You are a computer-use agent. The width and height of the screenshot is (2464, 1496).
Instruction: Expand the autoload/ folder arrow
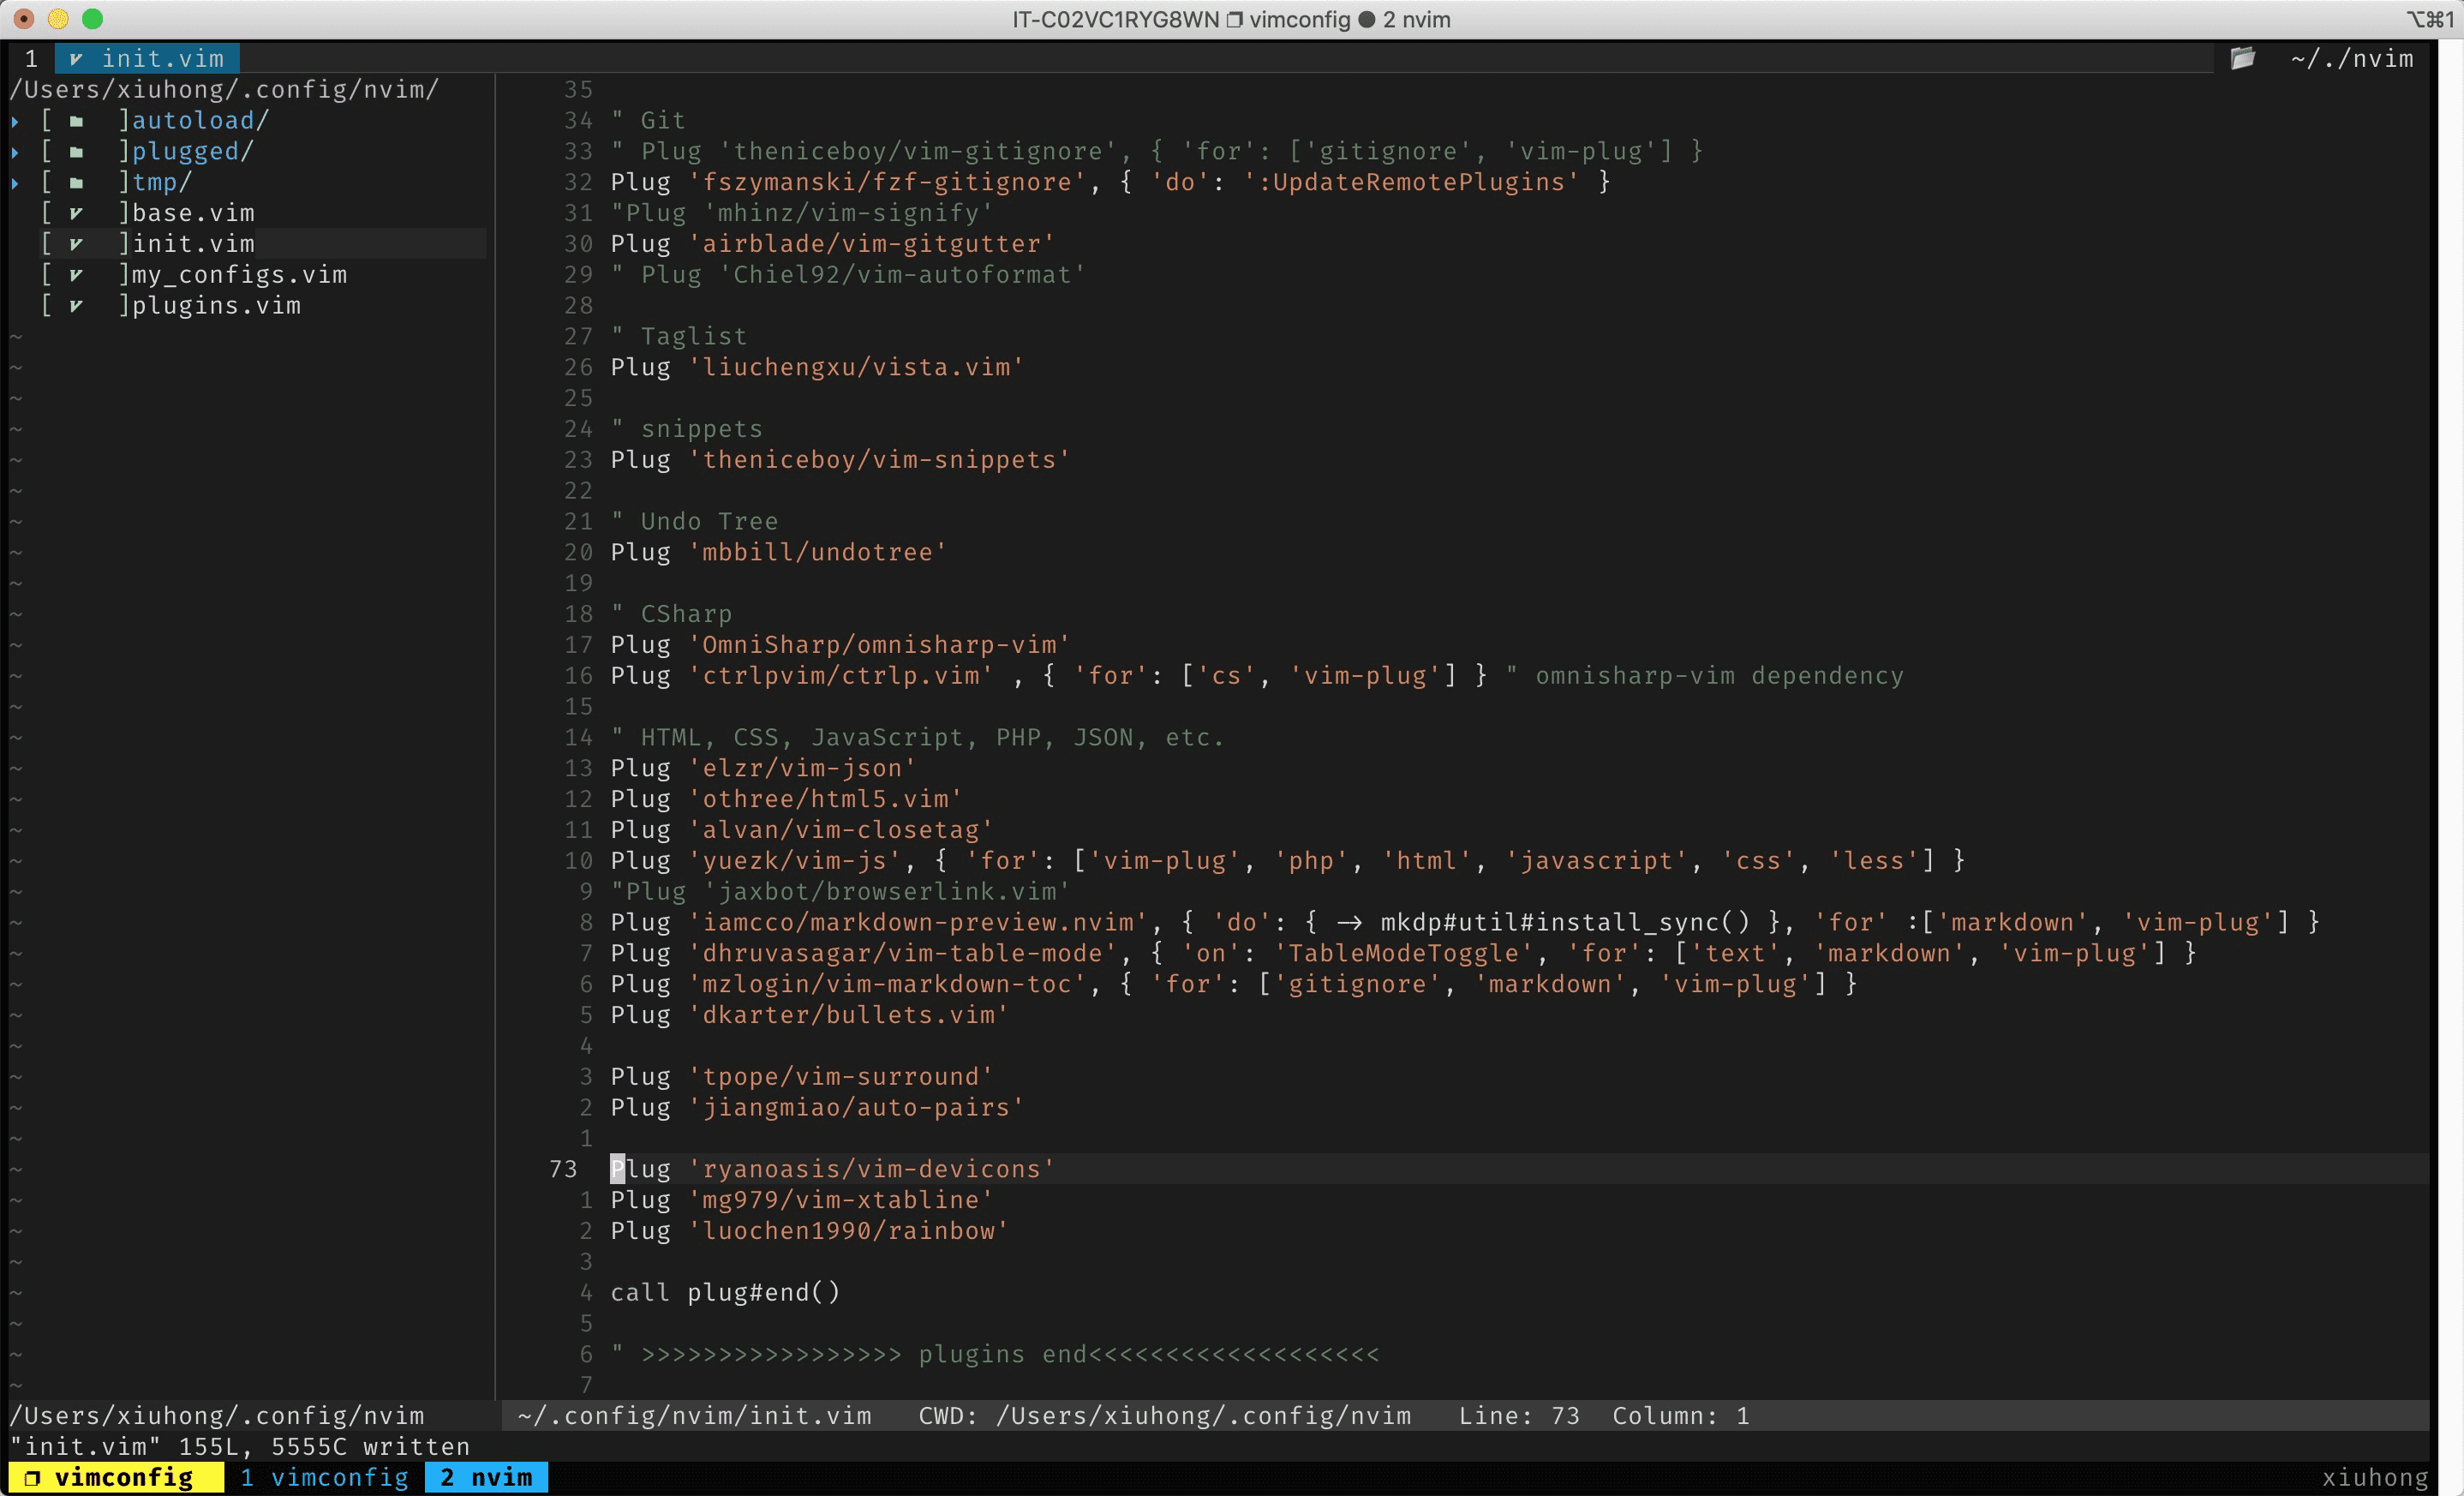tap(15, 121)
